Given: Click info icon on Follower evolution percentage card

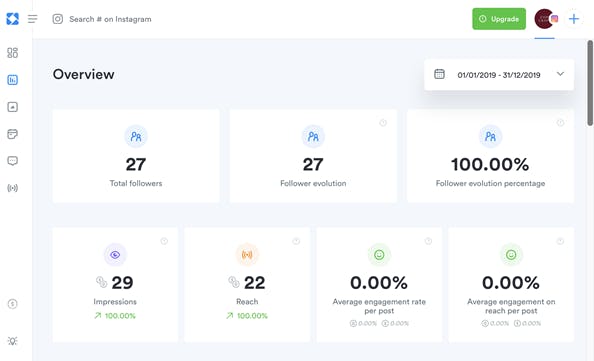Looking at the screenshot, I should point(560,123).
